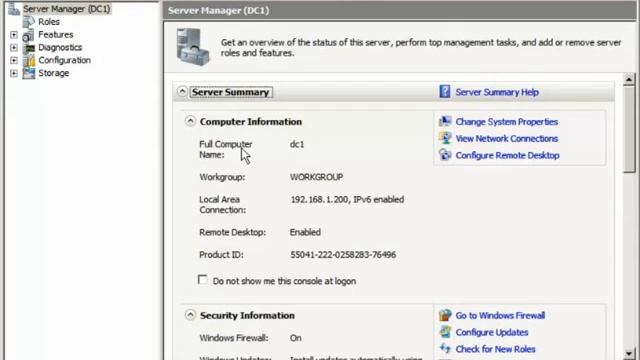Expand the Storage tree node
The image size is (640, 360).
tap(14, 73)
